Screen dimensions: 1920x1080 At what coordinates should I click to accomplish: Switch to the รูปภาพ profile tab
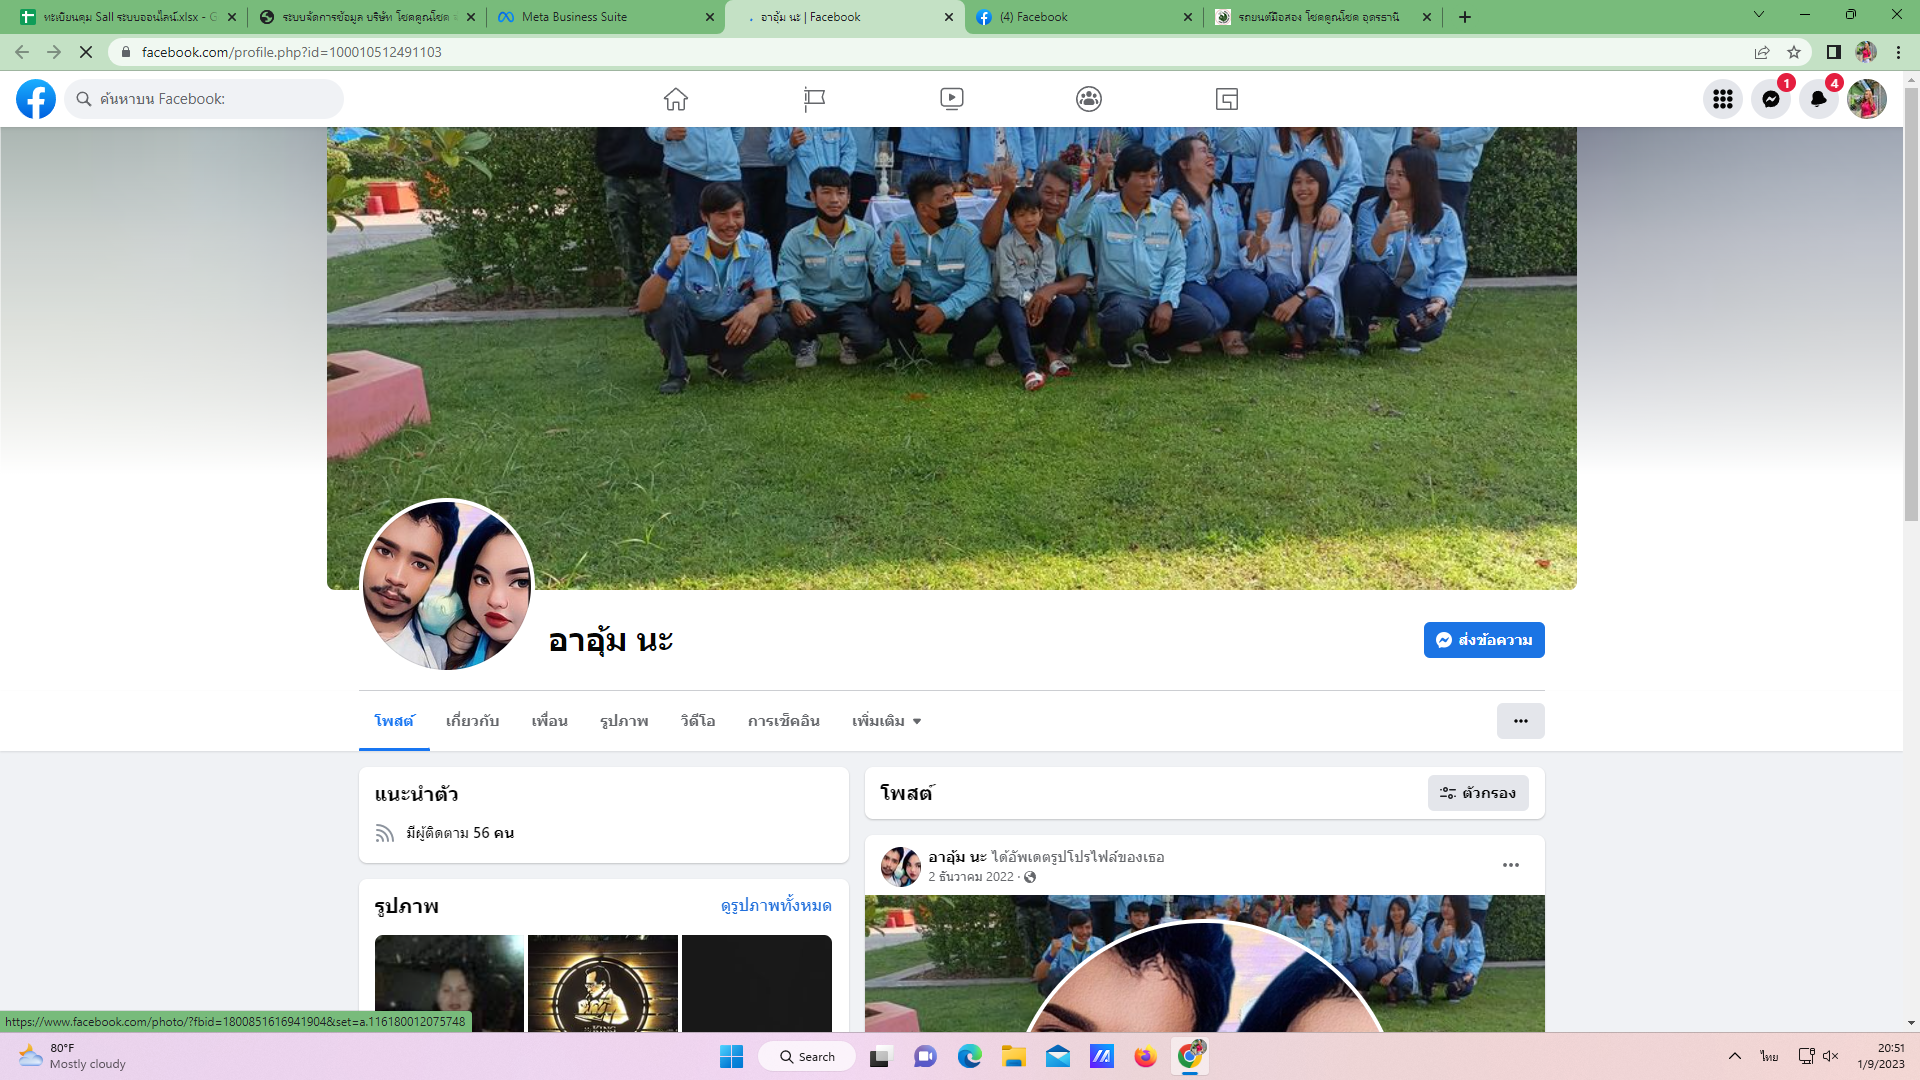(624, 721)
